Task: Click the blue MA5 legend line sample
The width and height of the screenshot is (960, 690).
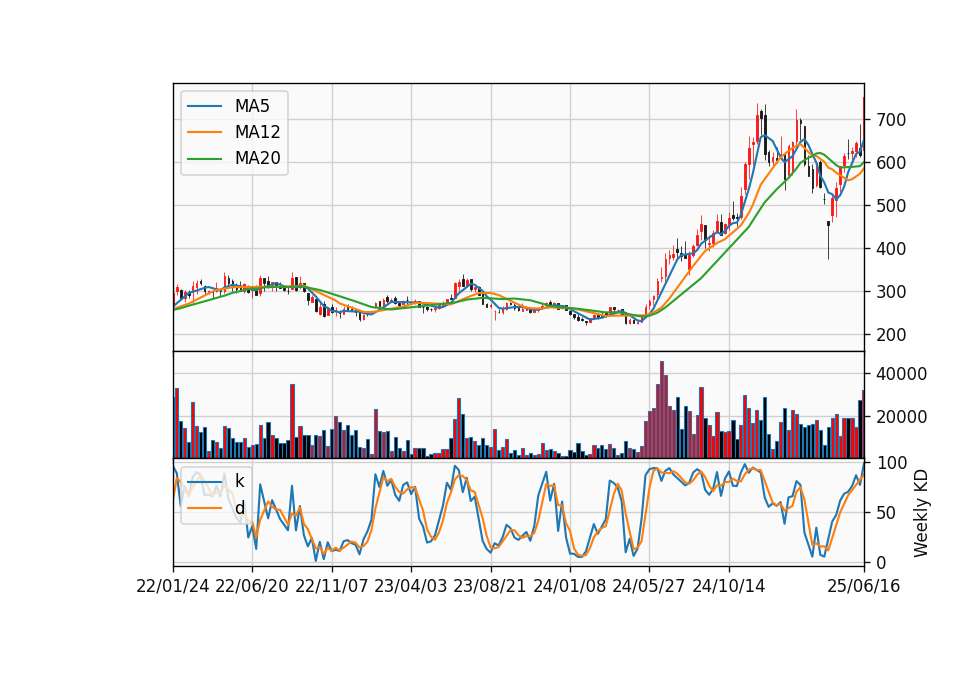Action: coord(204,106)
